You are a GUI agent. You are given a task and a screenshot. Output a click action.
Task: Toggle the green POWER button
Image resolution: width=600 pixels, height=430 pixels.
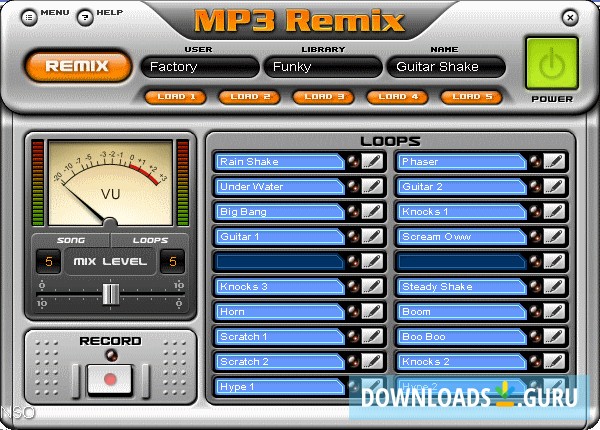pos(552,64)
